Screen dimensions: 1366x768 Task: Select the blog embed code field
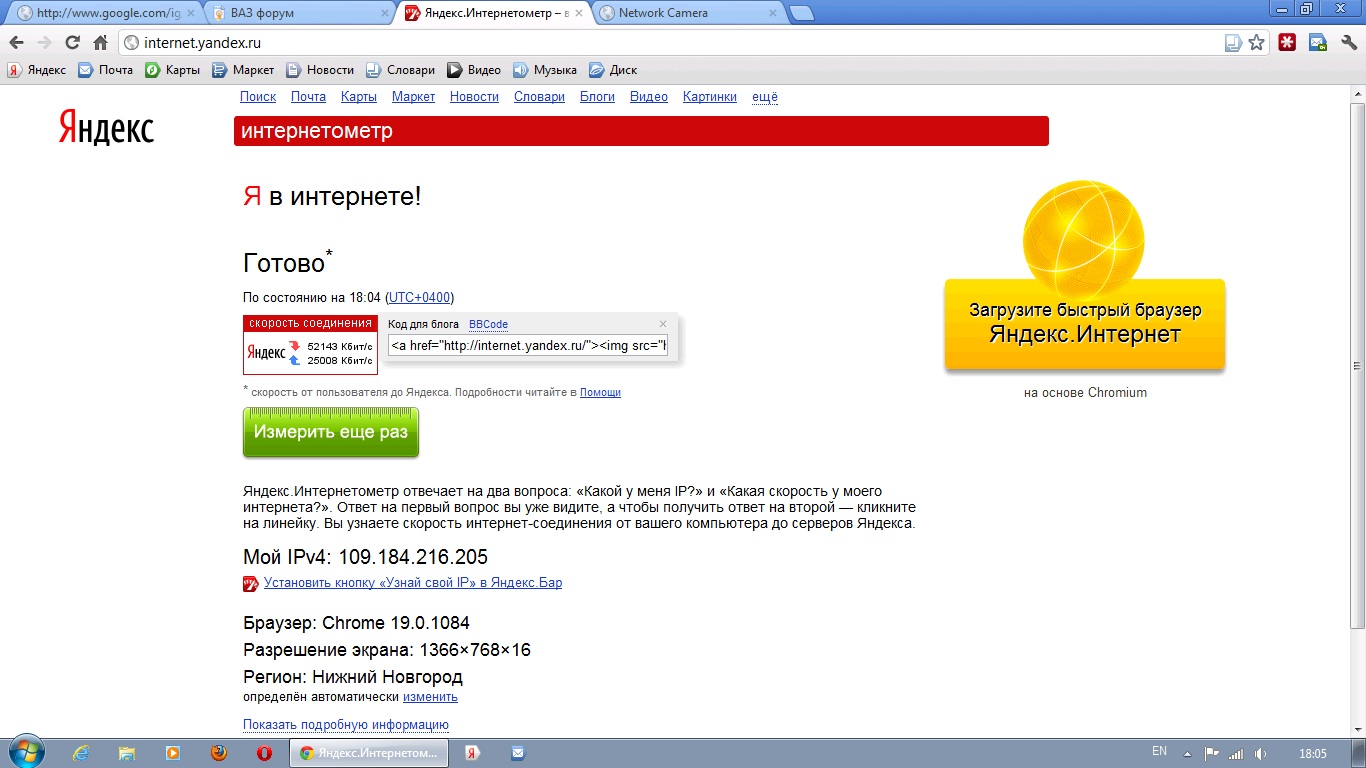(x=528, y=346)
